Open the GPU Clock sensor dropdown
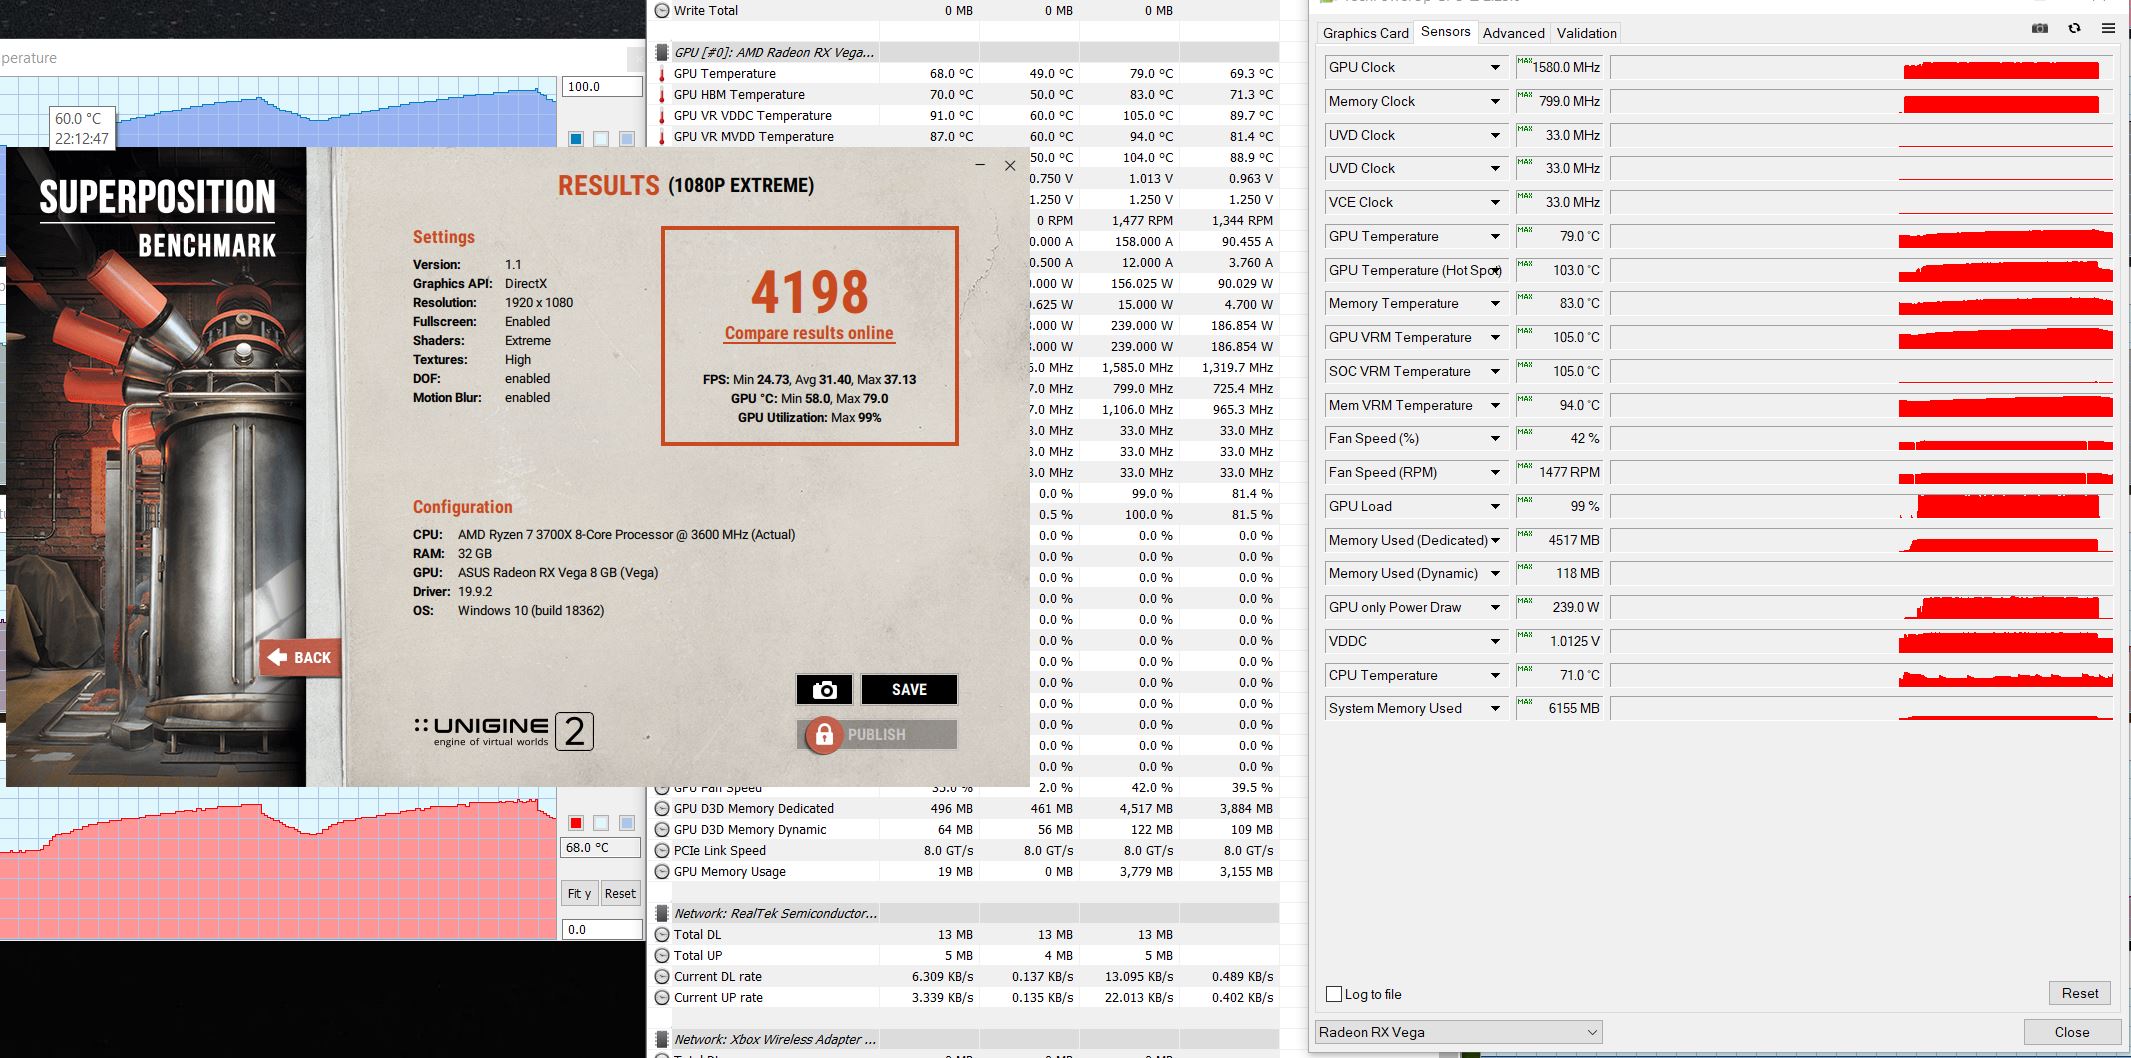2131x1058 pixels. coord(1495,68)
